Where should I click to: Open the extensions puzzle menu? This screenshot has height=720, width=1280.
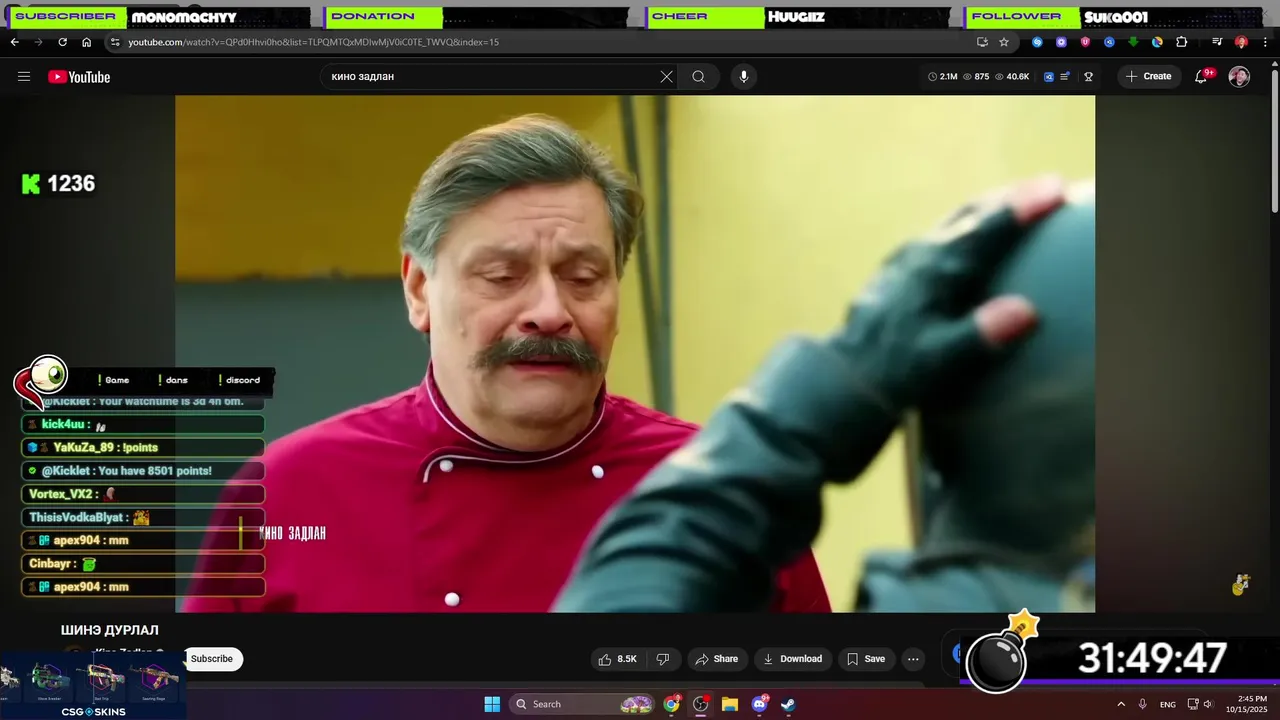point(1181,42)
